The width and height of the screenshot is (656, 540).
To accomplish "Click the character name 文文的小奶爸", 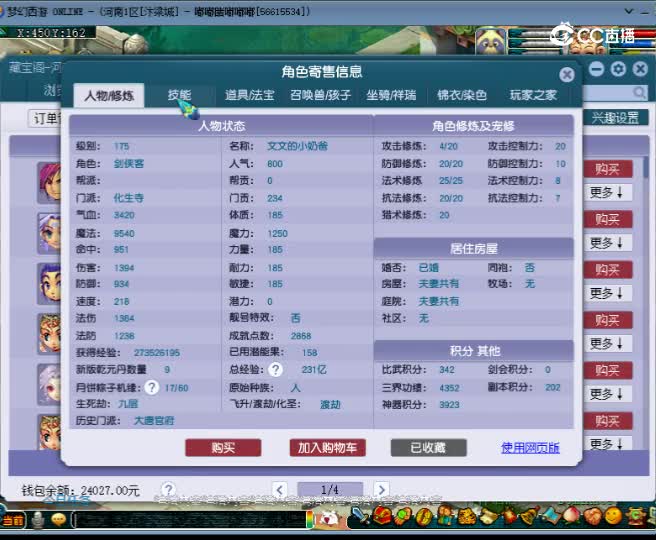I will [x=297, y=146].
